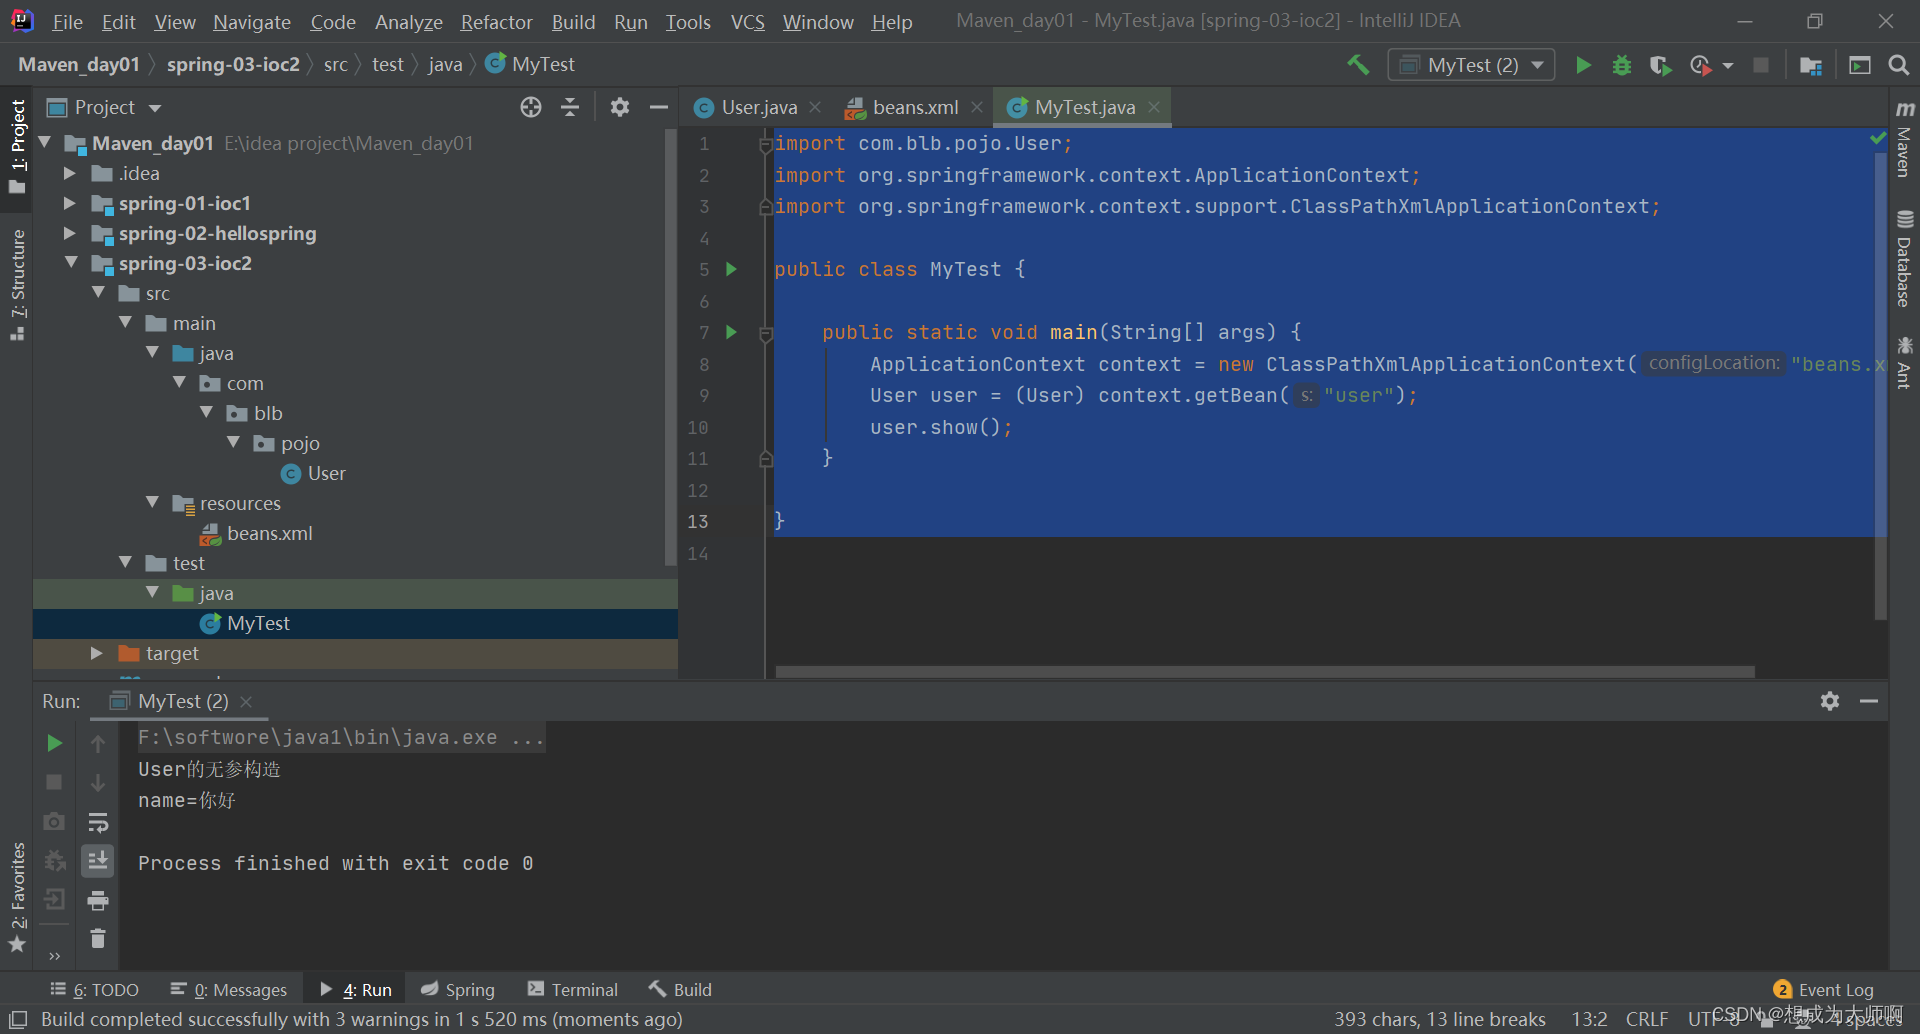Click spring-03-ioc2 in breadcrumb bar

pyautogui.click(x=233, y=65)
